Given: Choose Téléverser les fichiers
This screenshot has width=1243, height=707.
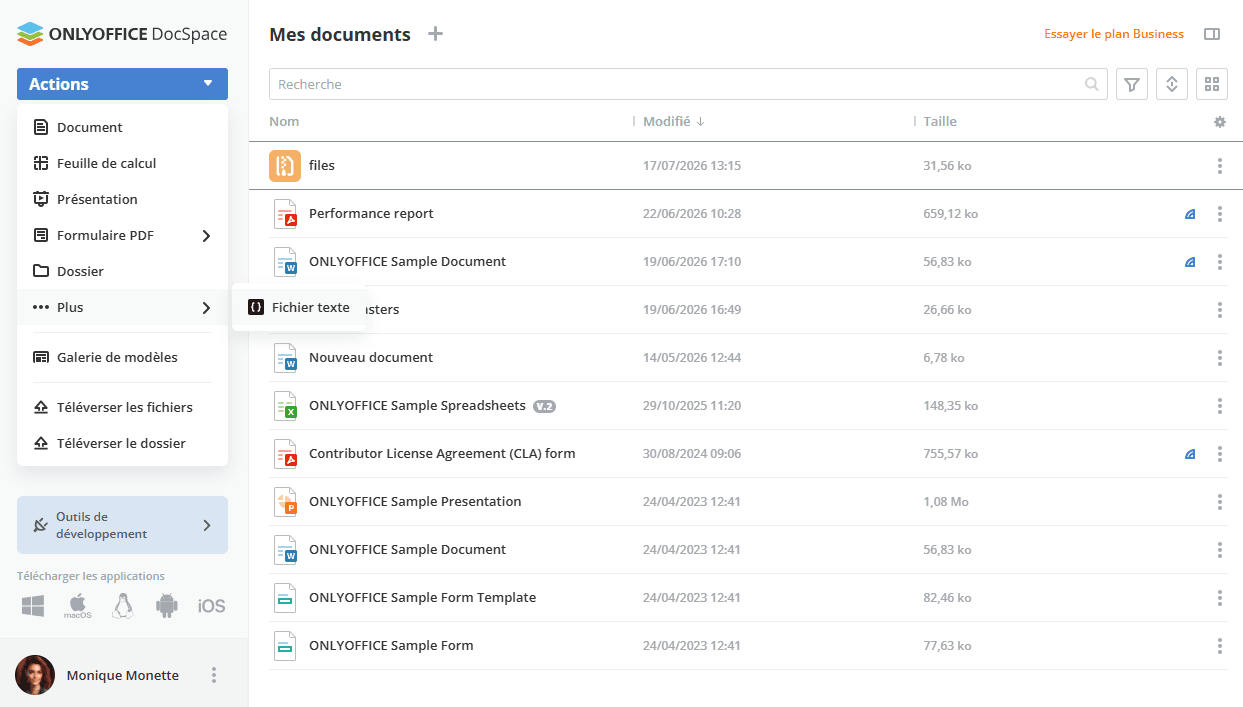Looking at the screenshot, I should pyautogui.click(x=122, y=407).
